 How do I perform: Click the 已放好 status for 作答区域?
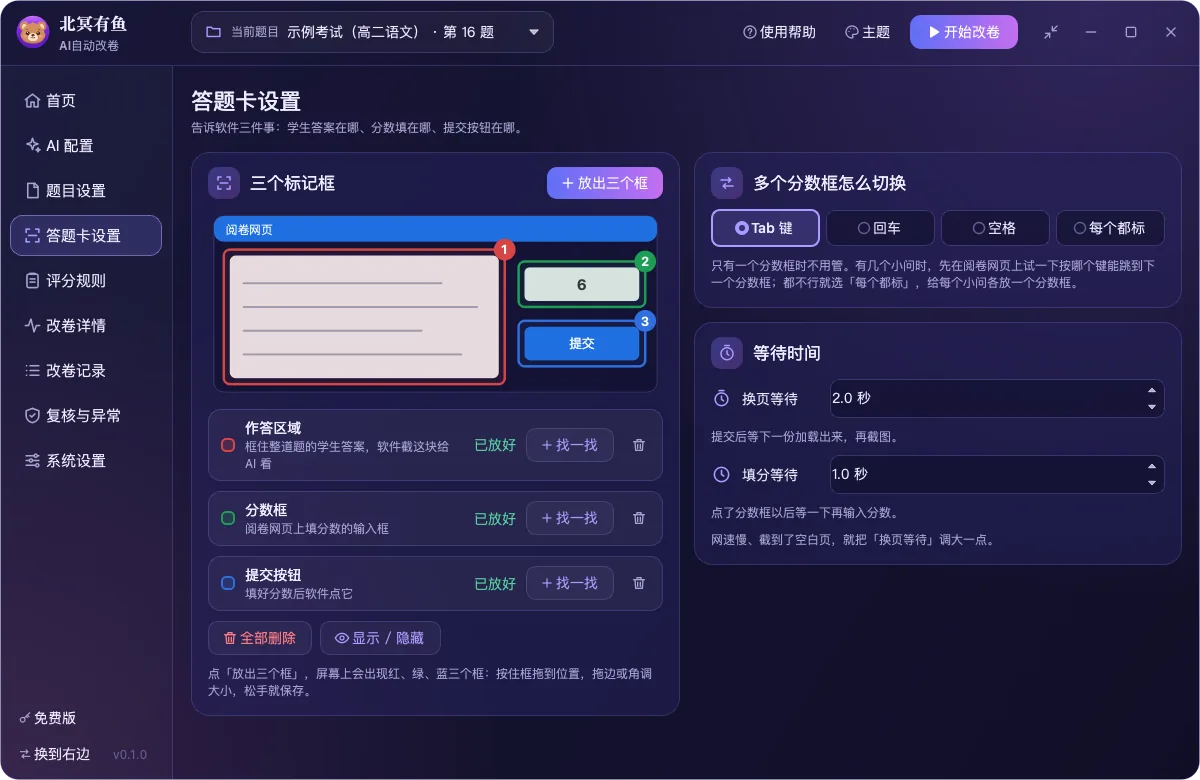pos(495,445)
